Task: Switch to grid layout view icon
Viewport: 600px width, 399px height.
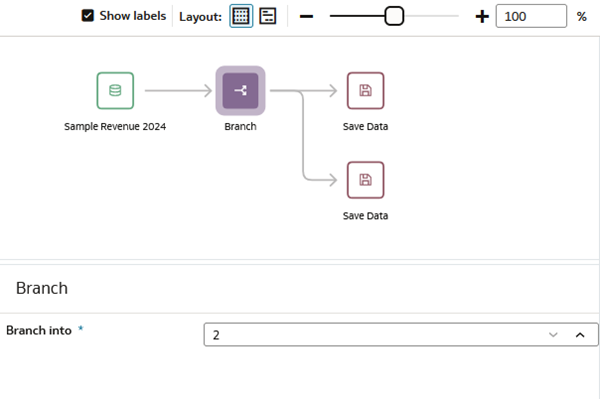Action: click(241, 16)
